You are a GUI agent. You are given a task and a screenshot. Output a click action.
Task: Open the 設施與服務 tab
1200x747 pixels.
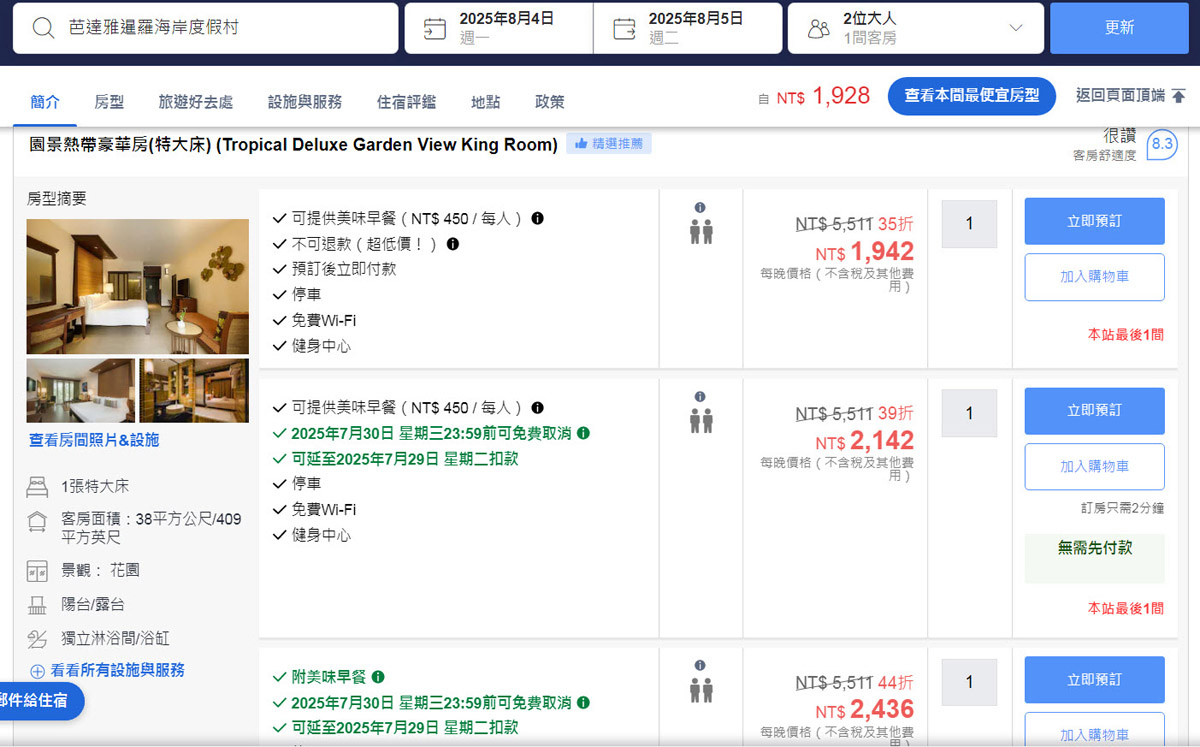[305, 102]
